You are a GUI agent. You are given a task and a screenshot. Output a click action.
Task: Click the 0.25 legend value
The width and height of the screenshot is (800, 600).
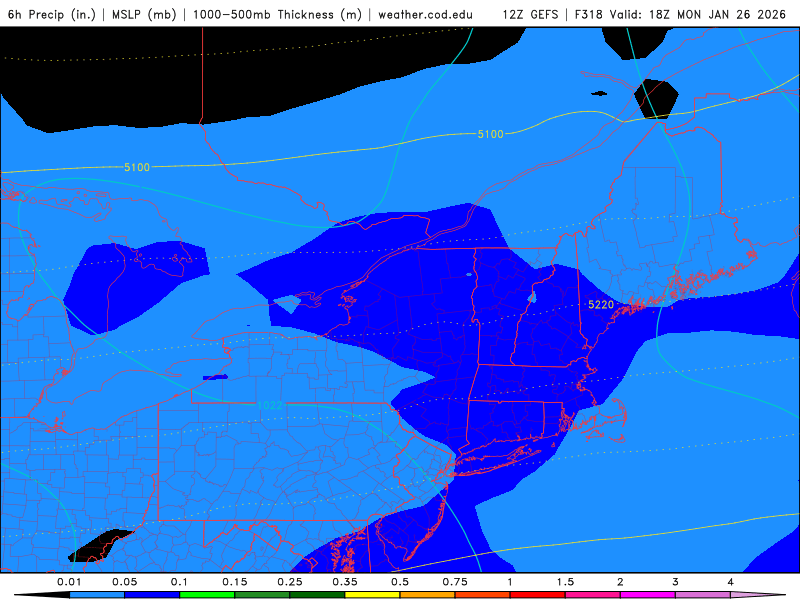point(290,582)
